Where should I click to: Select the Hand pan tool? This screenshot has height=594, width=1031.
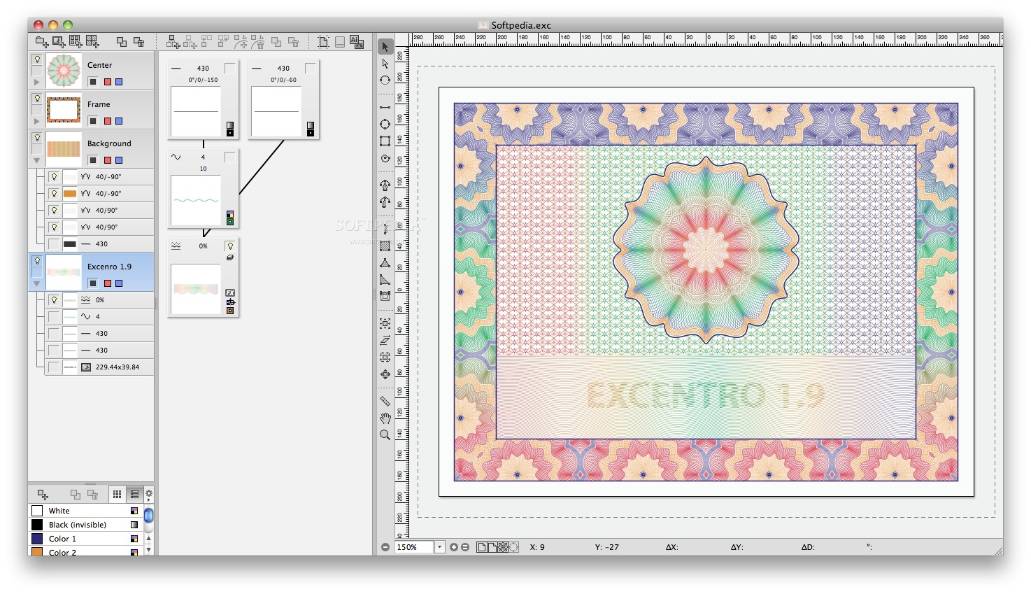[x=385, y=419]
